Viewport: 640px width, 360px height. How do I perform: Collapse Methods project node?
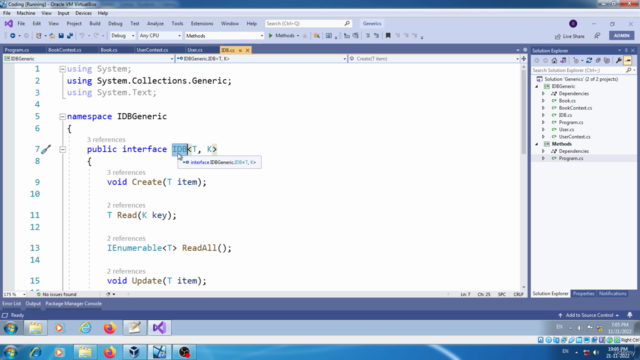(537, 144)
